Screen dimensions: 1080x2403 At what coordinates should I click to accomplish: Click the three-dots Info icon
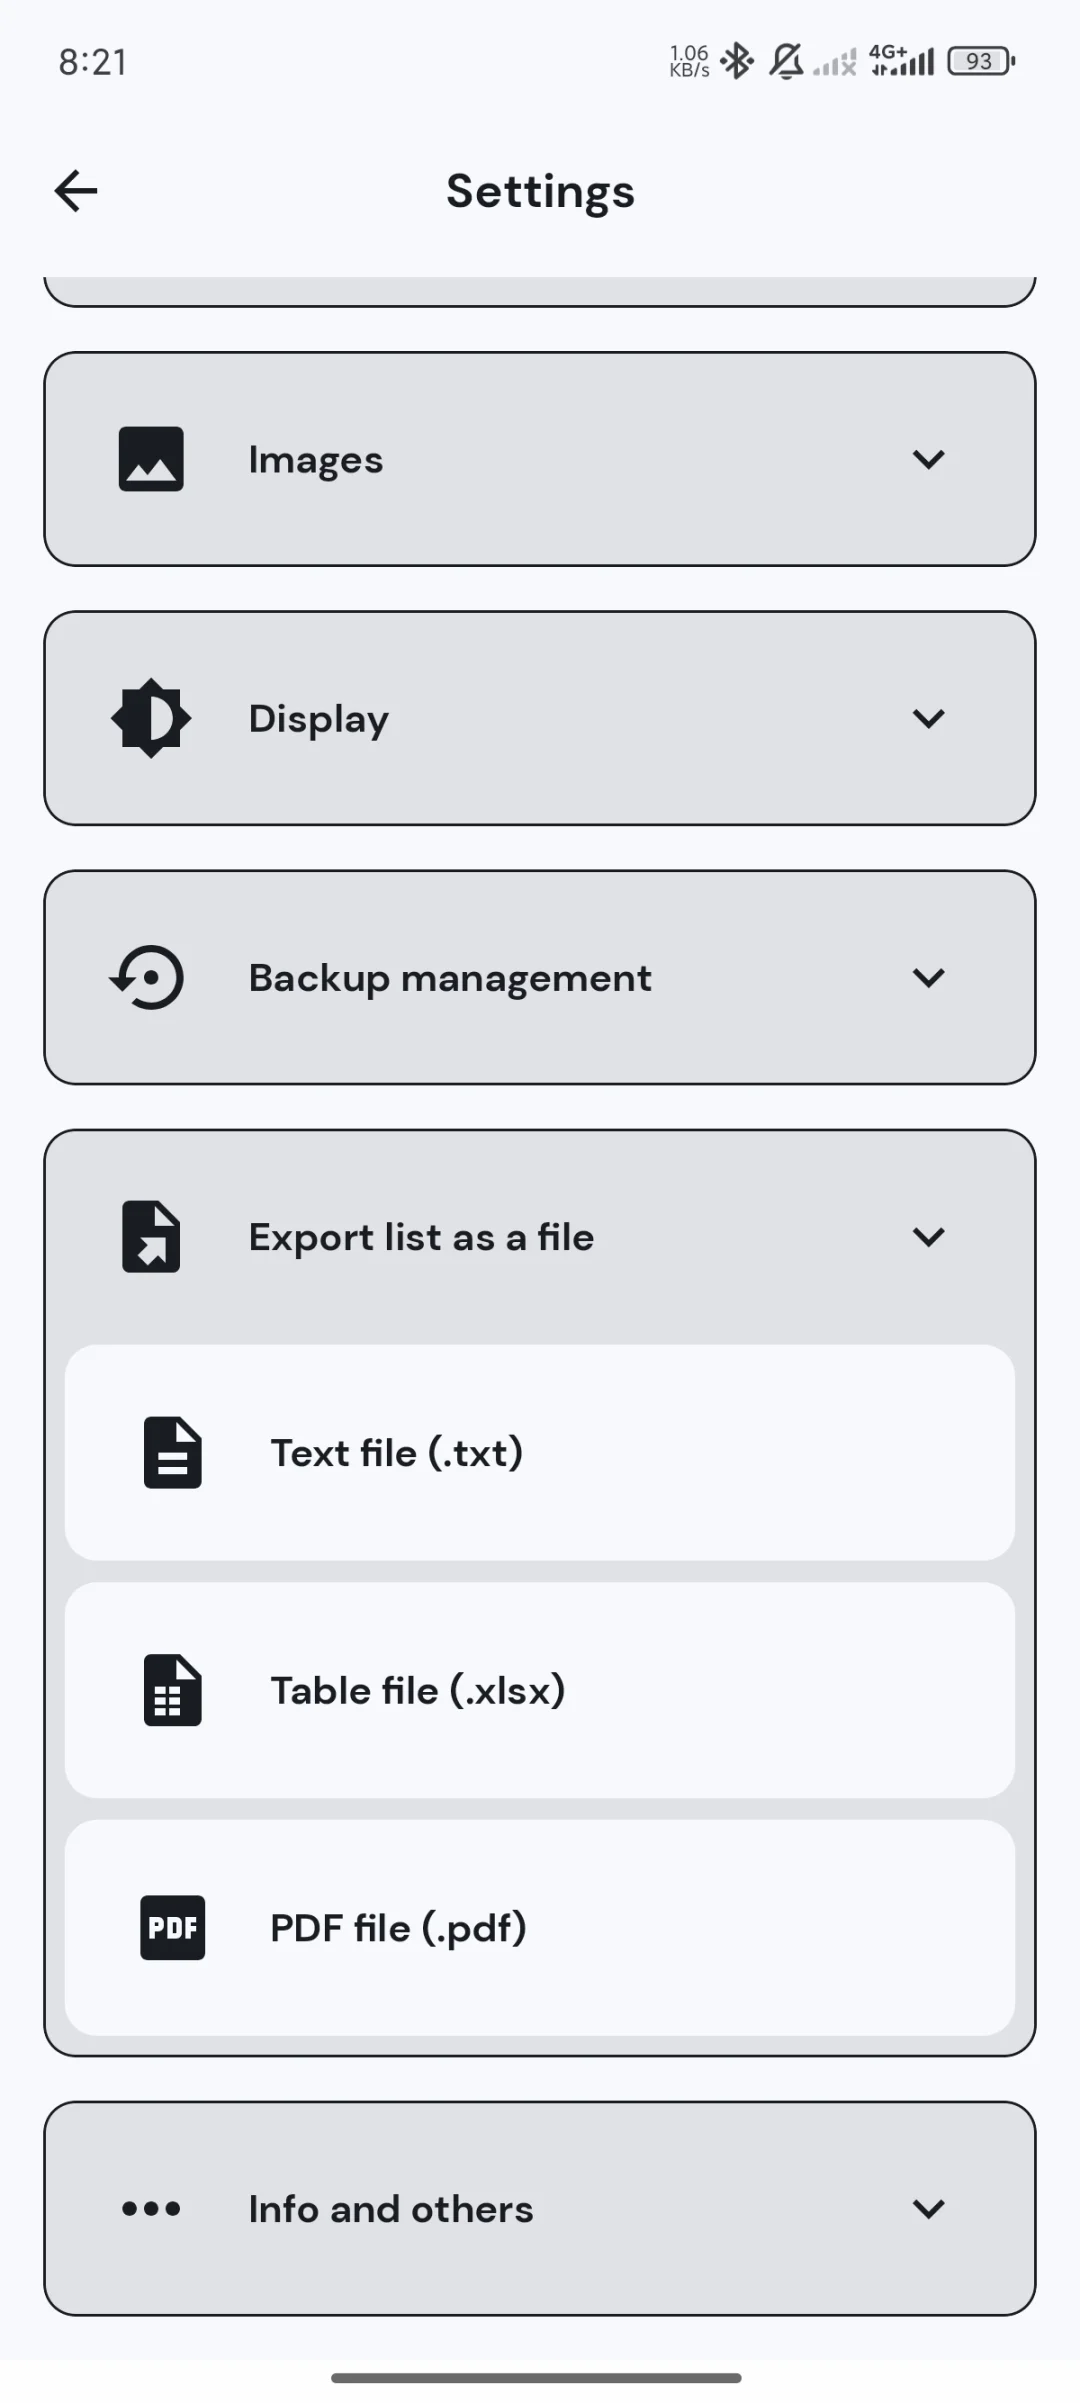pyautogui.click(x=151, y=2208)
